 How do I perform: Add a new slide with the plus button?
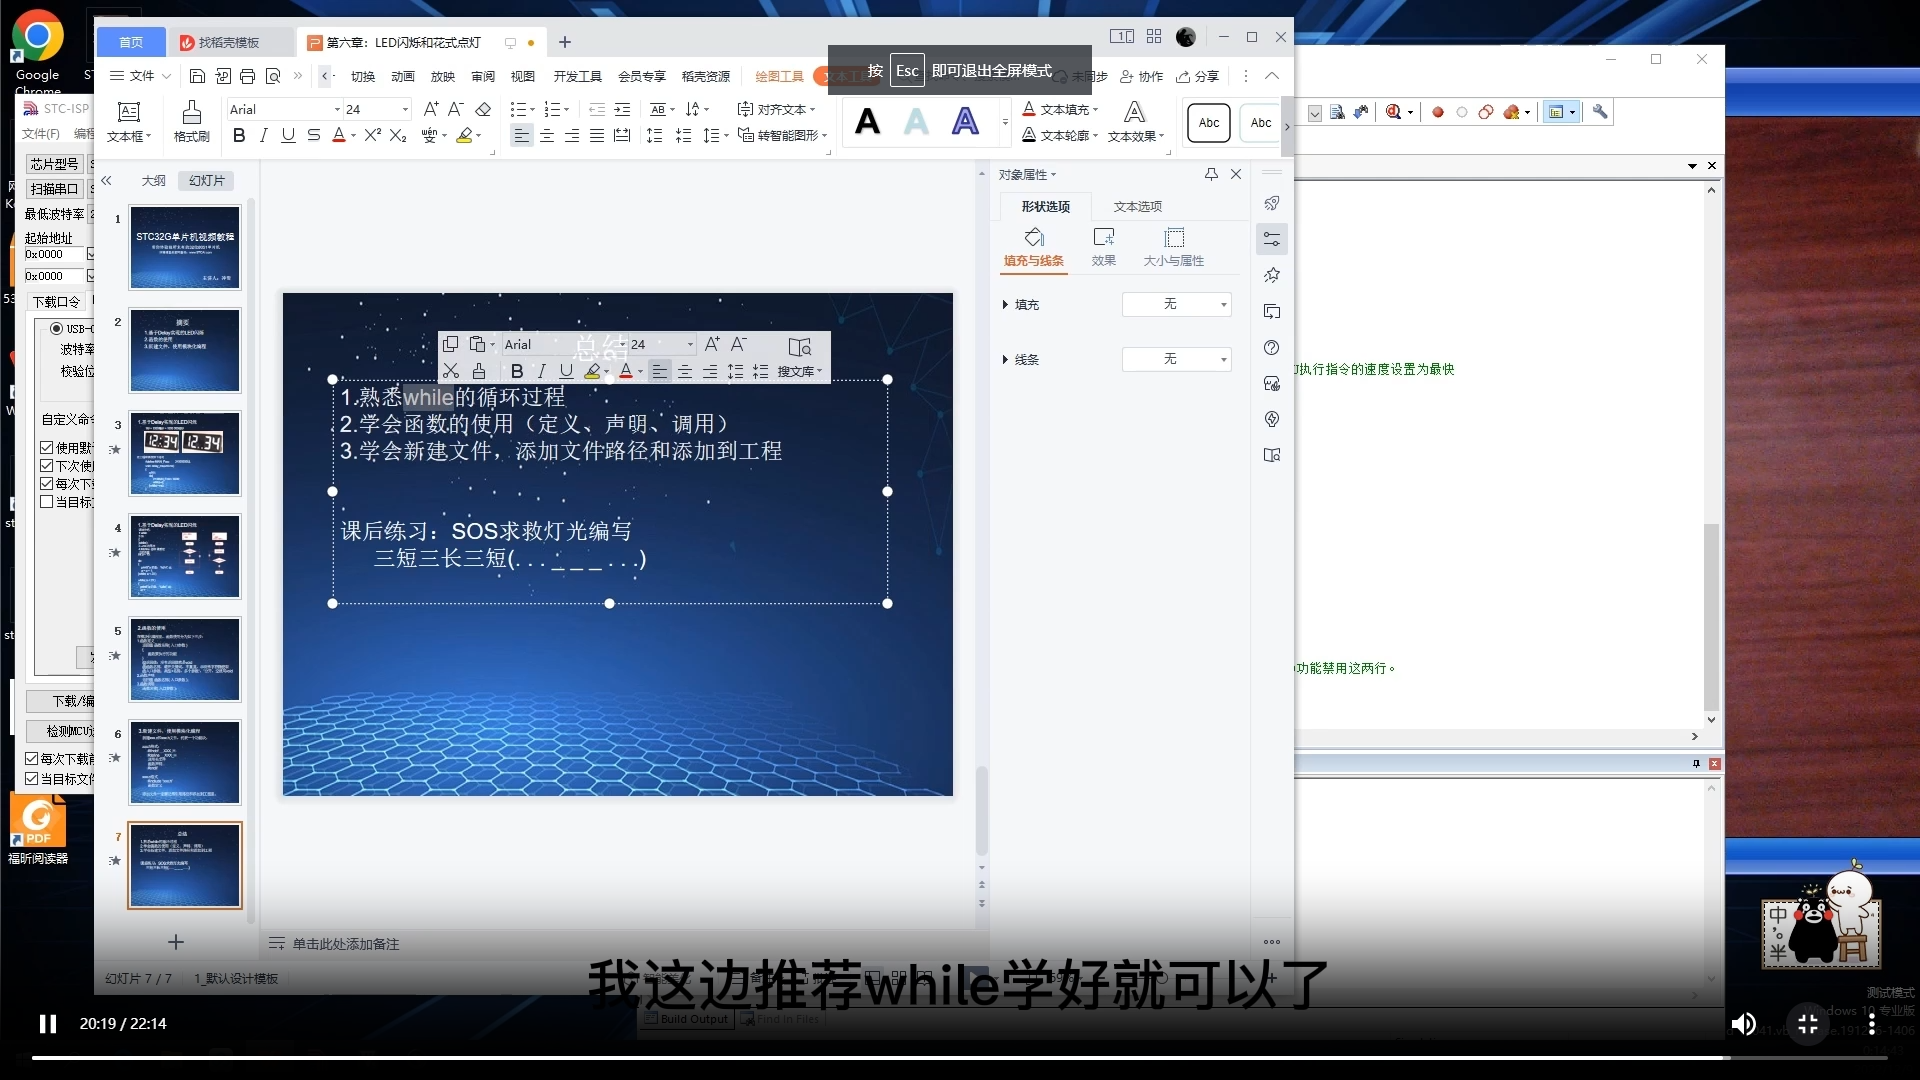click(176, 942)
